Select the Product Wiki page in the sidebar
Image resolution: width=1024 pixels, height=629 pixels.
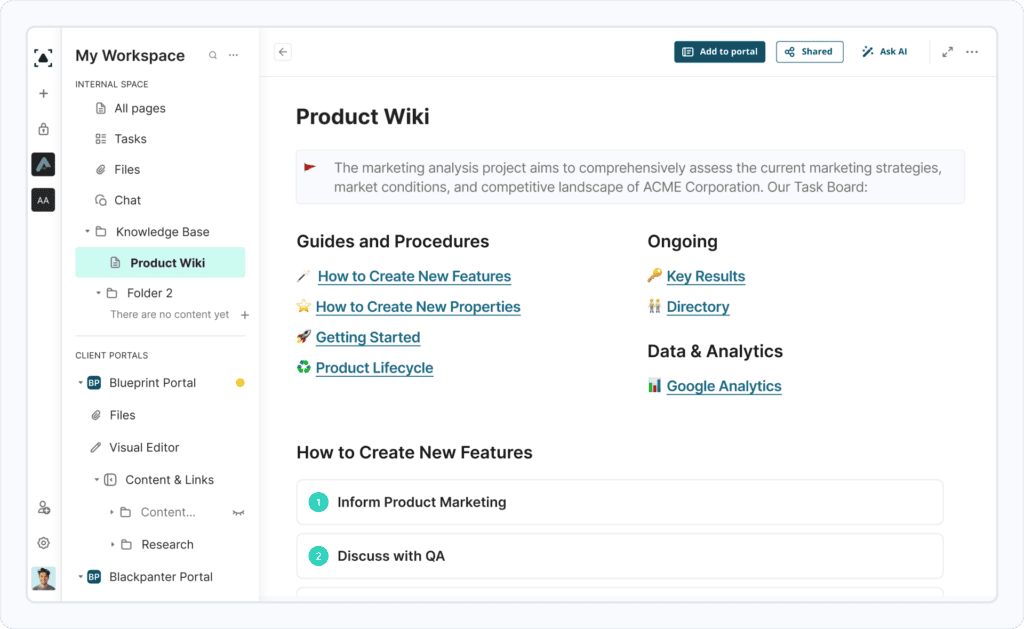160,263
